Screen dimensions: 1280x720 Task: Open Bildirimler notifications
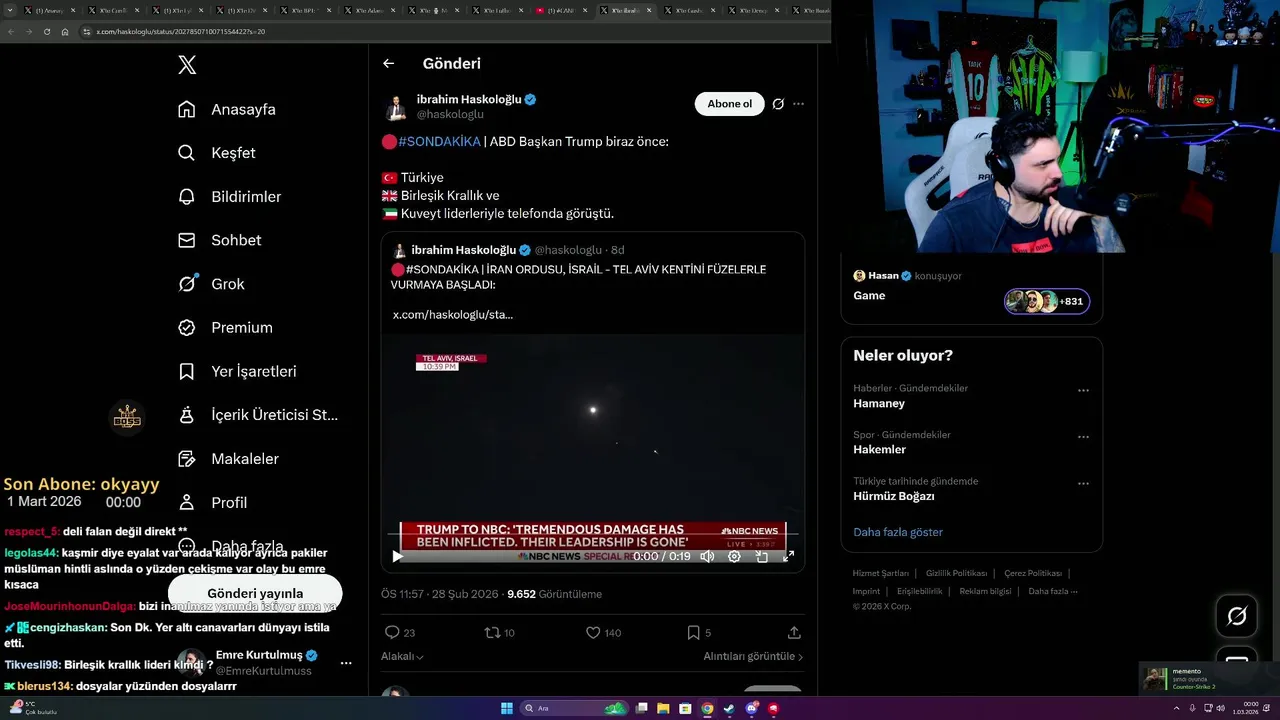tap(229, 197)
